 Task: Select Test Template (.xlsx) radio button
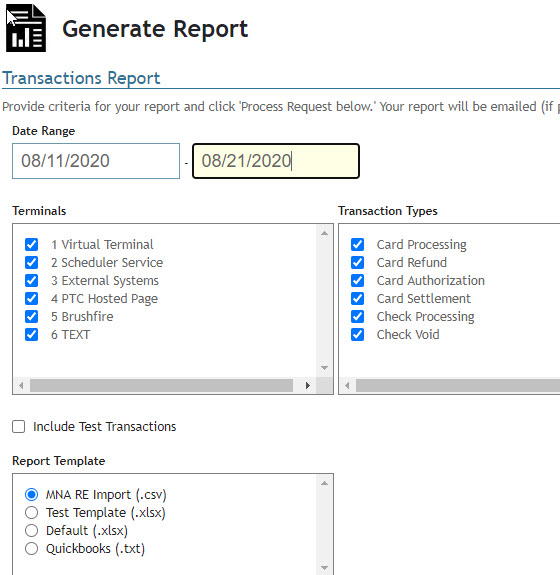(32, 512)
